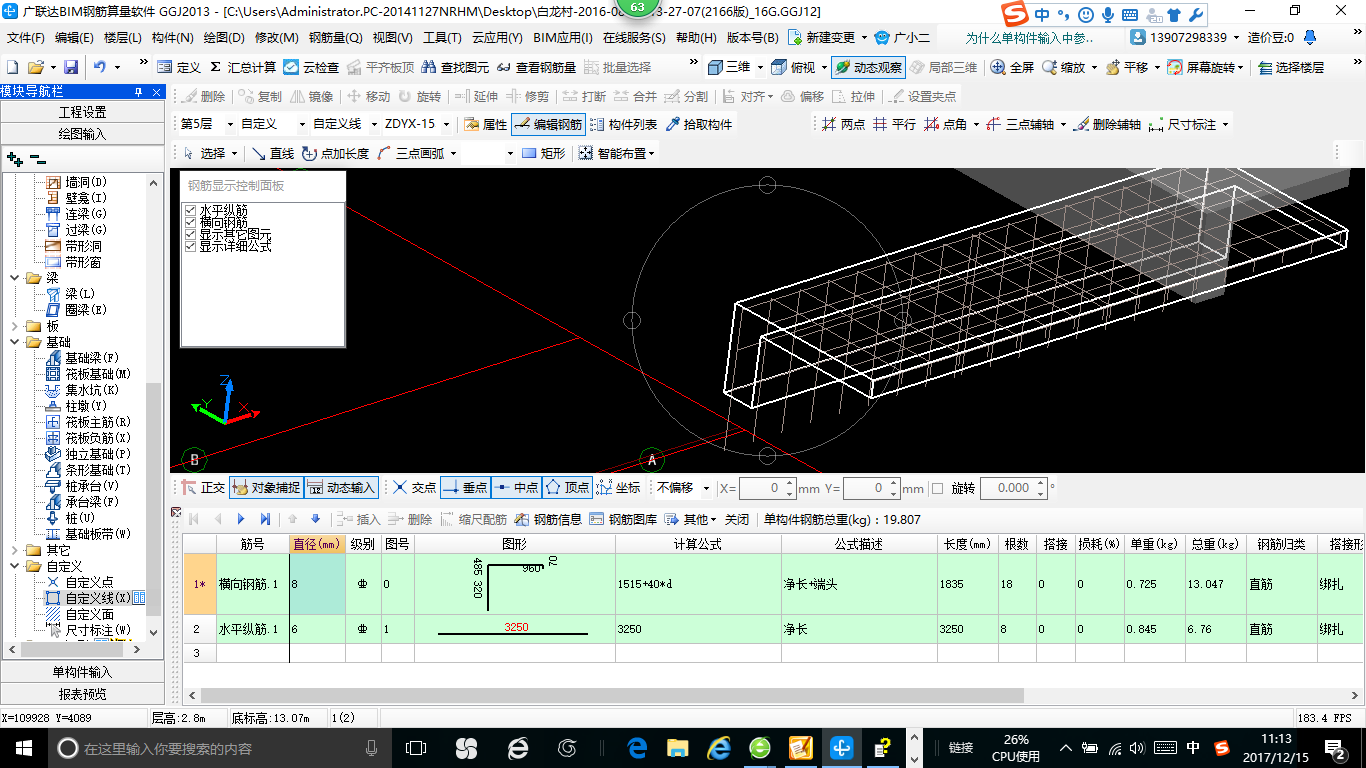Screen dimensions: 1366x768
Task: Choose 点加长度 point plus length
Action: coord(335,153)
